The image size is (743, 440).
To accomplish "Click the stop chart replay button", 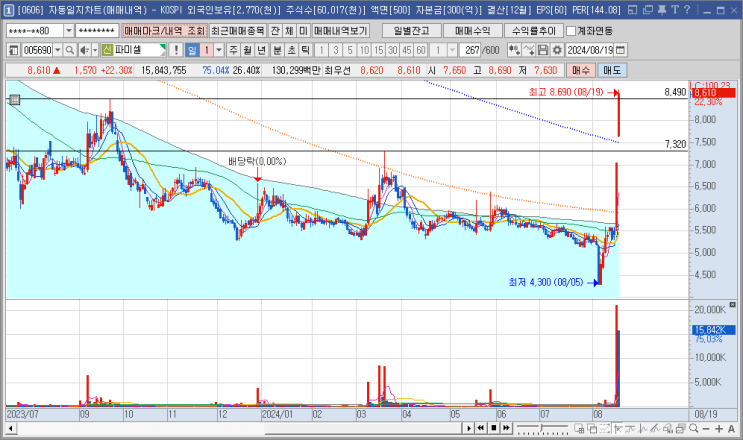I will pos(493,428).
